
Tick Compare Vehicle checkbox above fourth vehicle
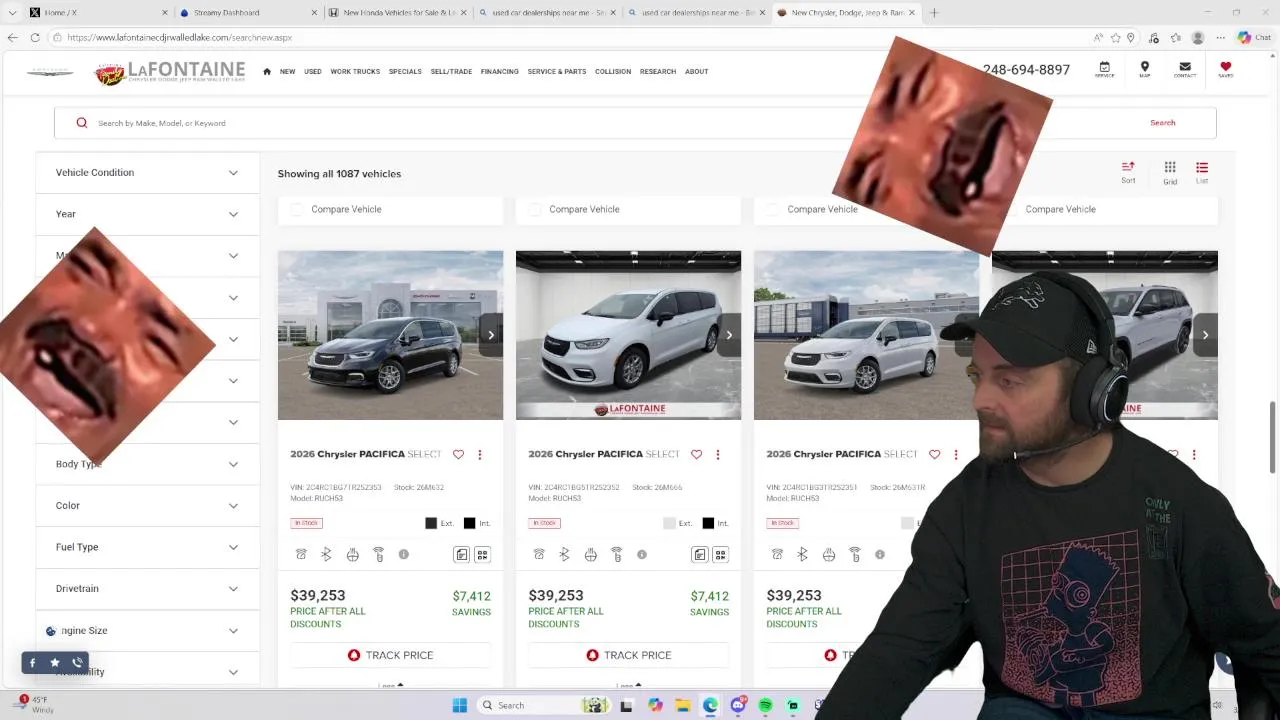click(1011, 209)
